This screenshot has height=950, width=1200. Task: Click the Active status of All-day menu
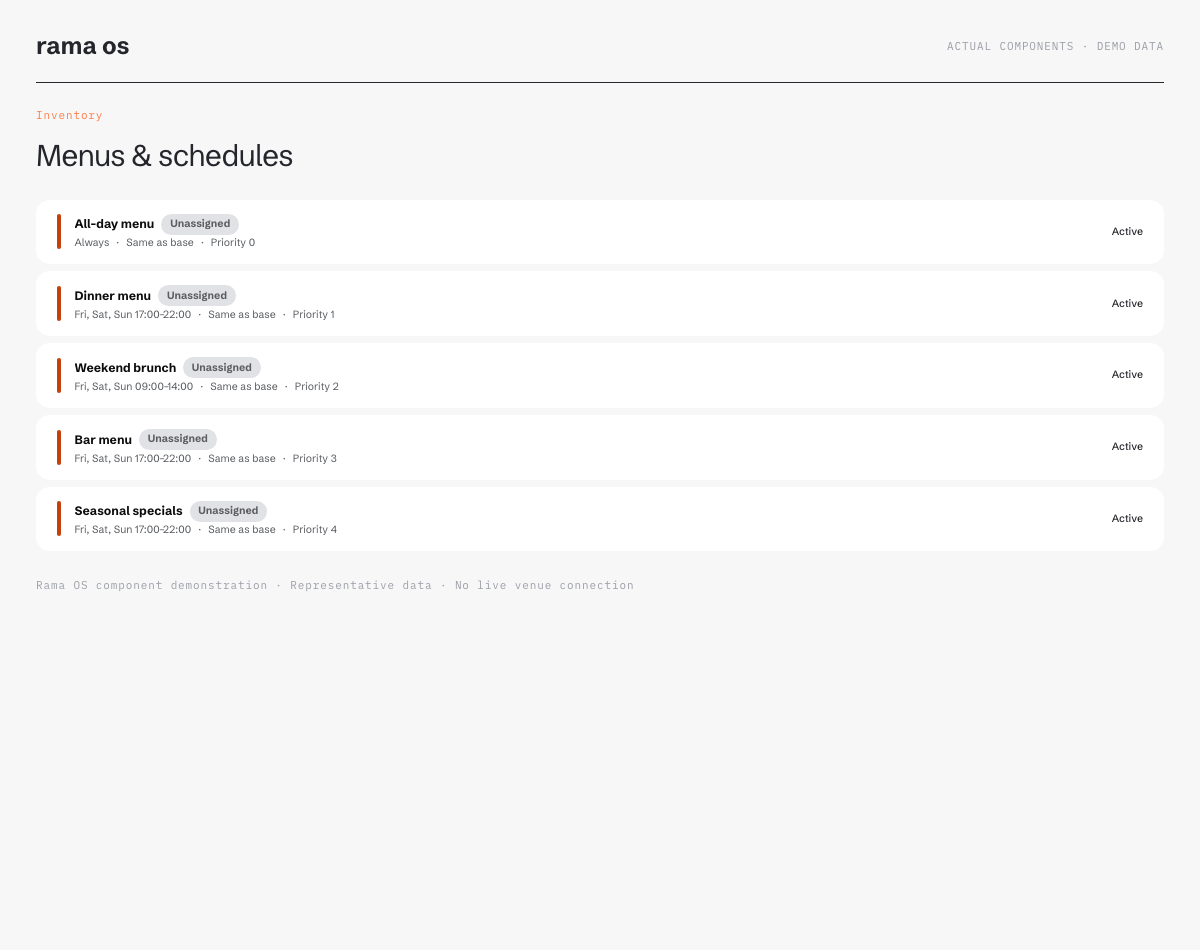coord(1127,232)
